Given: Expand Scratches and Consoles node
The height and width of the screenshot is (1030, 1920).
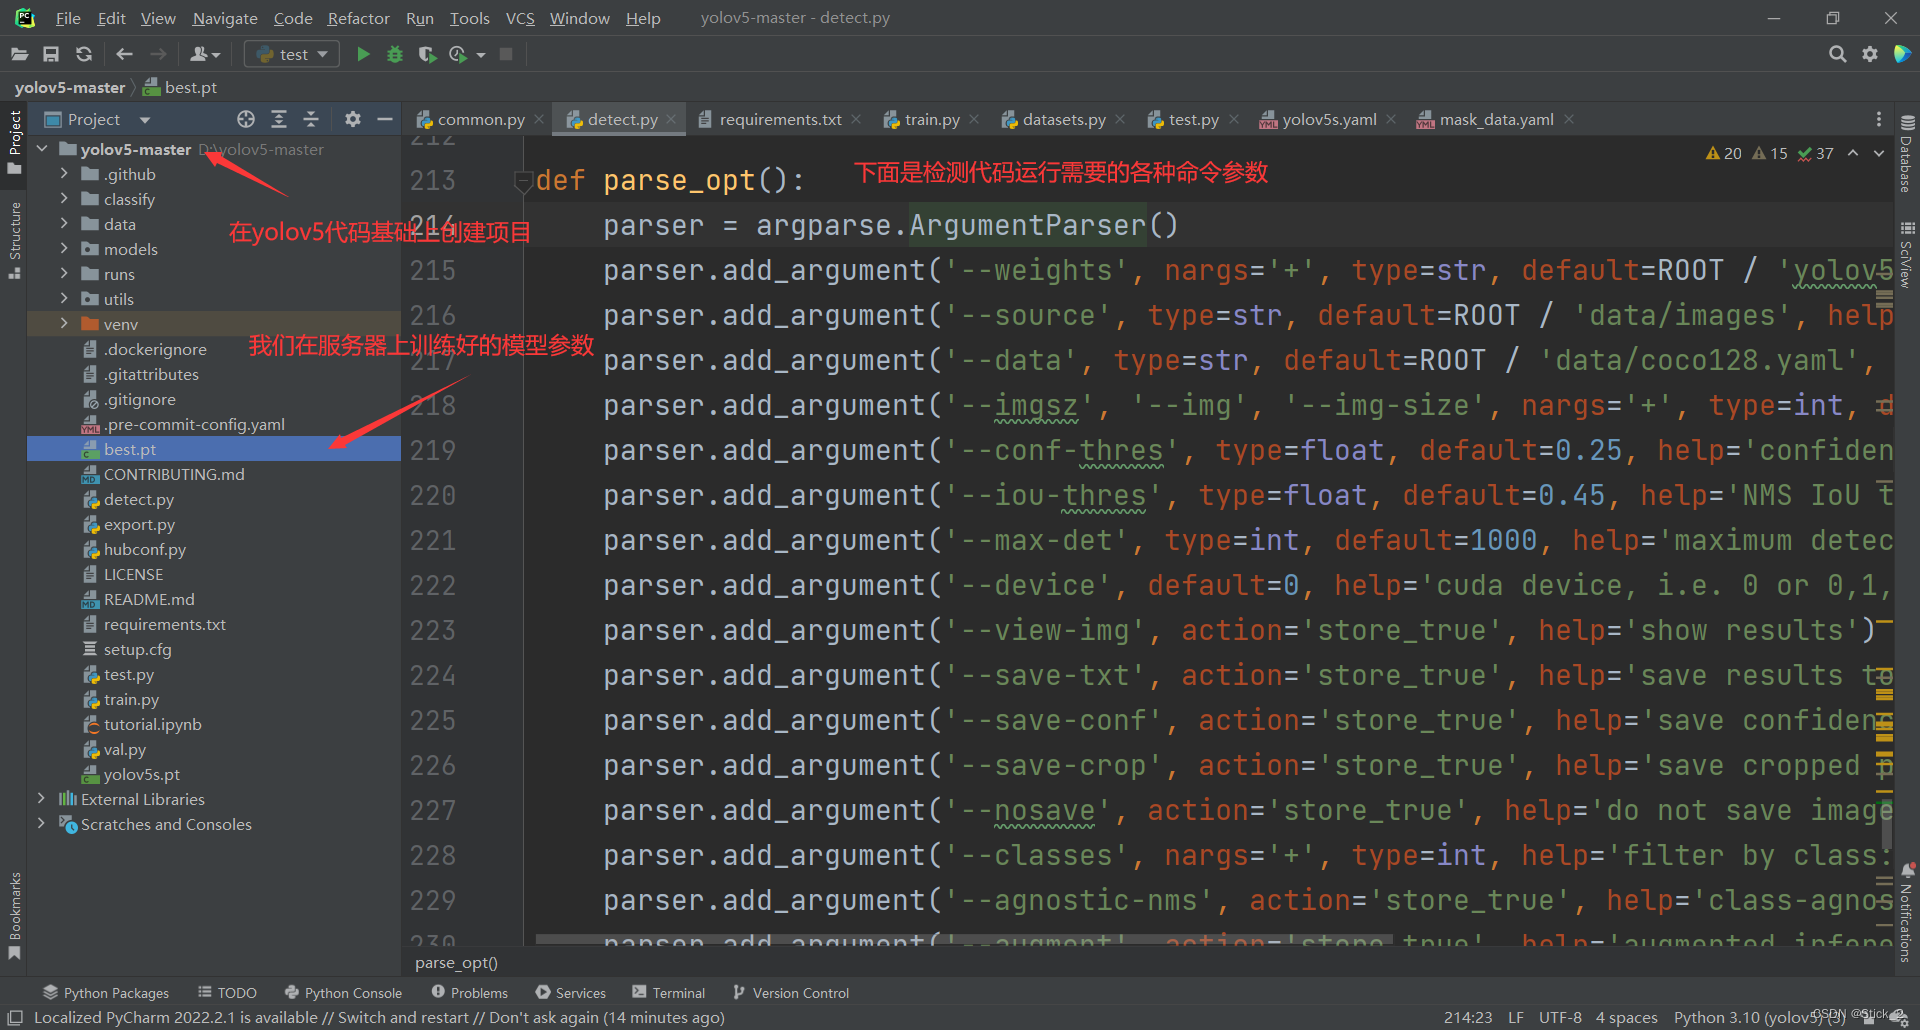Looking at the screenshot, I should coord(42,824).
